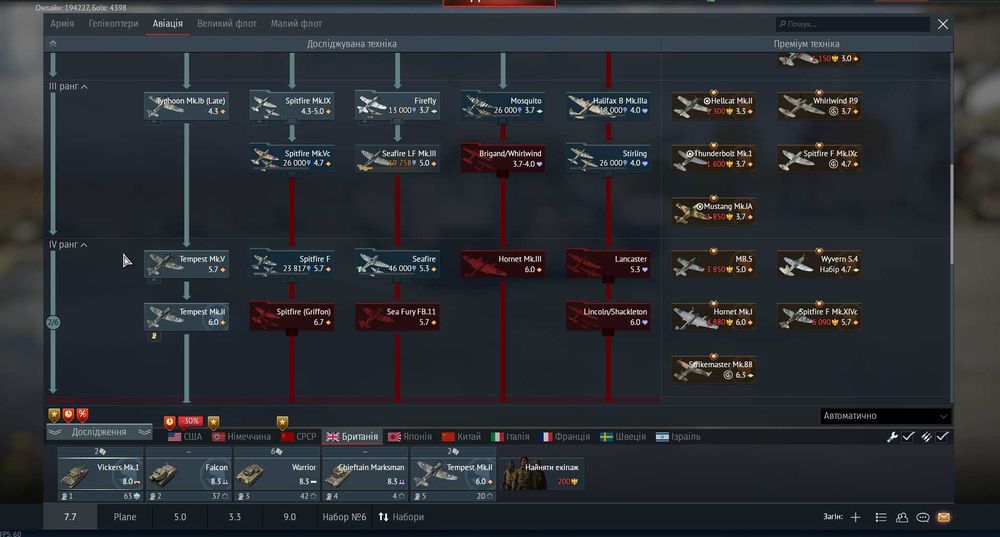Select the 9.0 preset
This screenshot has height=537, width=1000.
(x=290, y=517)
